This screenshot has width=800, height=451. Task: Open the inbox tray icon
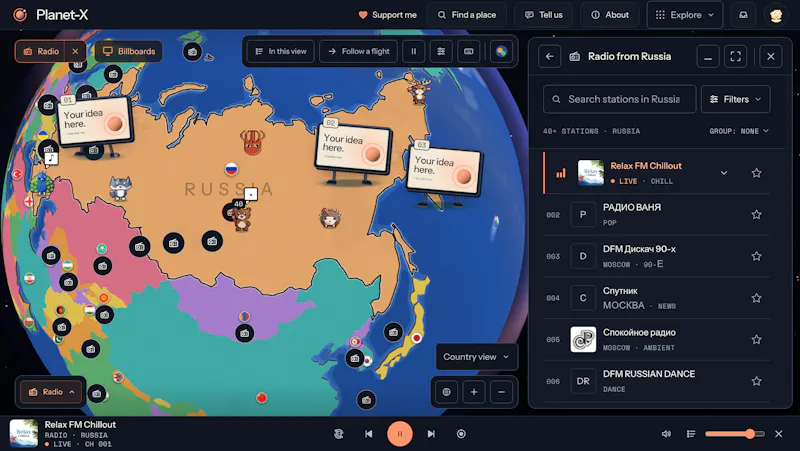pos(743,15)
